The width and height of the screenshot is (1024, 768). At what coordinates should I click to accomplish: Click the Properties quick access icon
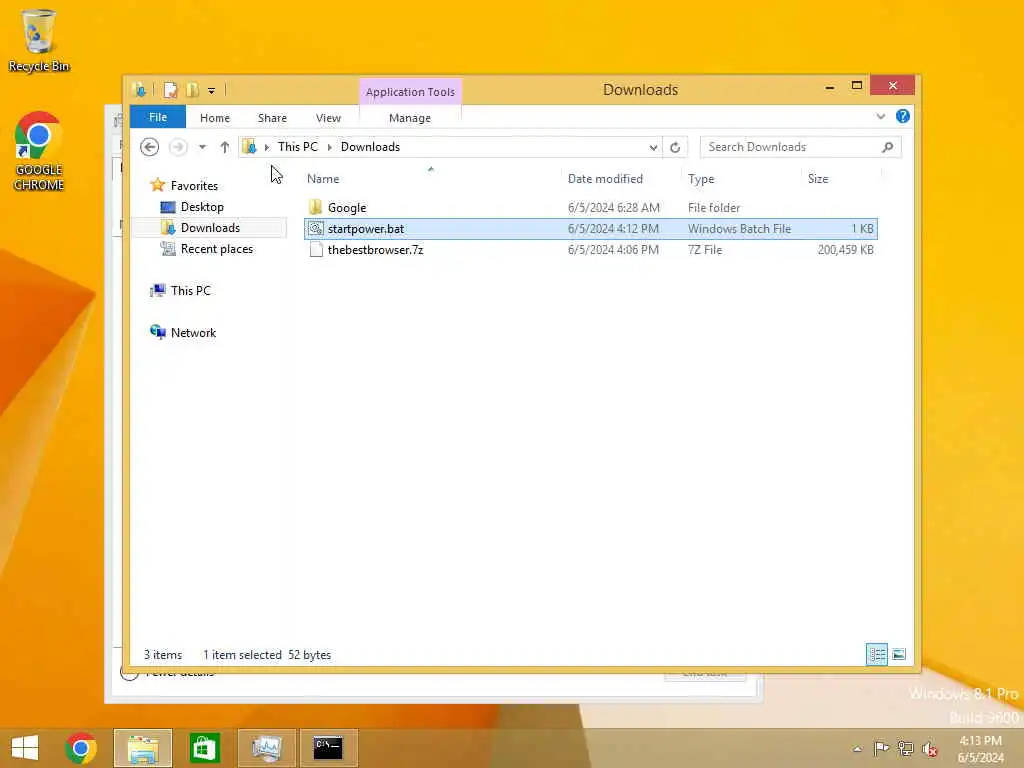[170, 90]
